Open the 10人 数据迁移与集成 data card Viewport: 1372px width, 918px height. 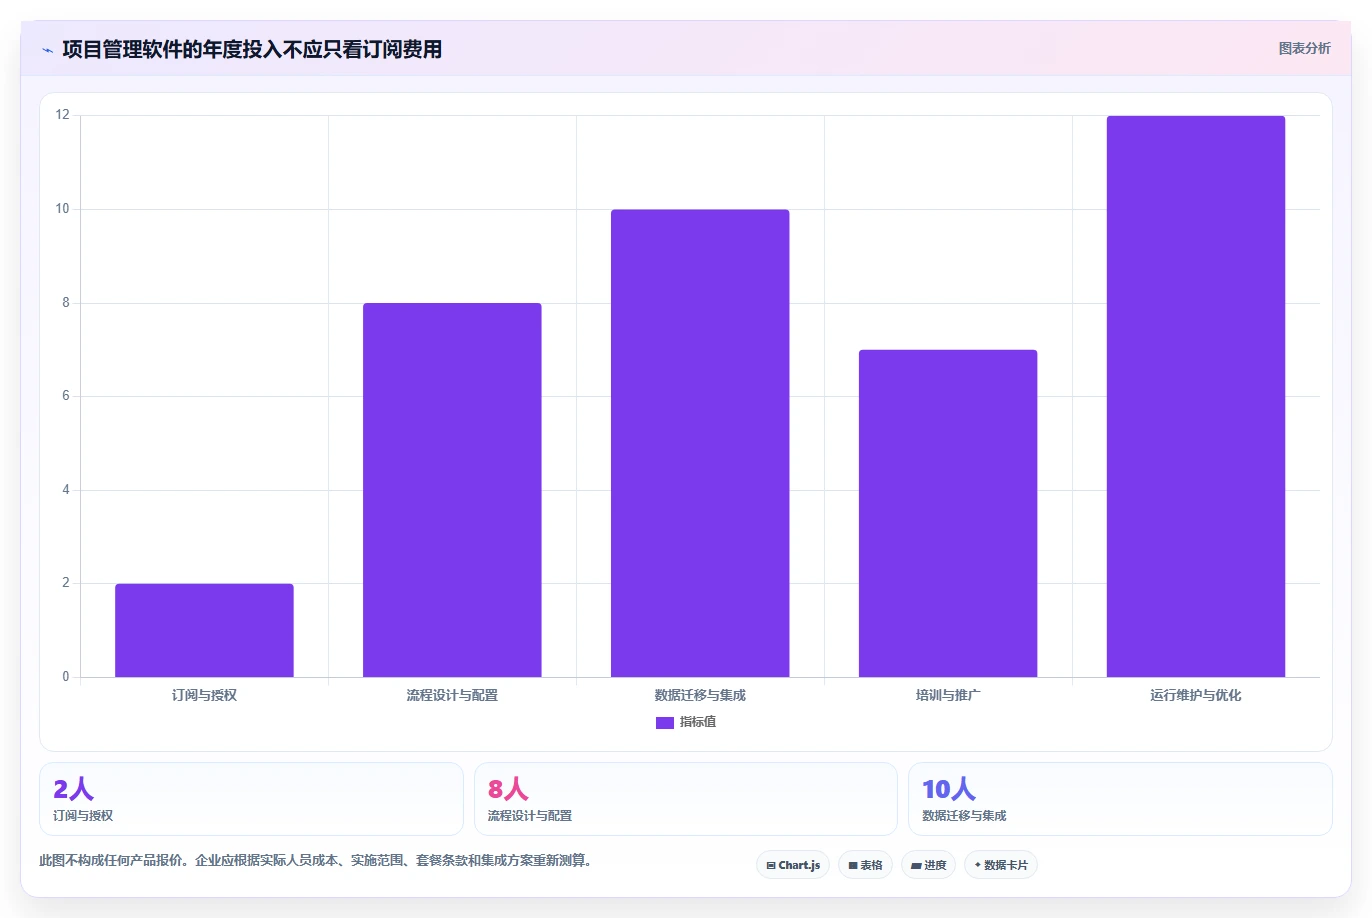tap(1120, 799)
